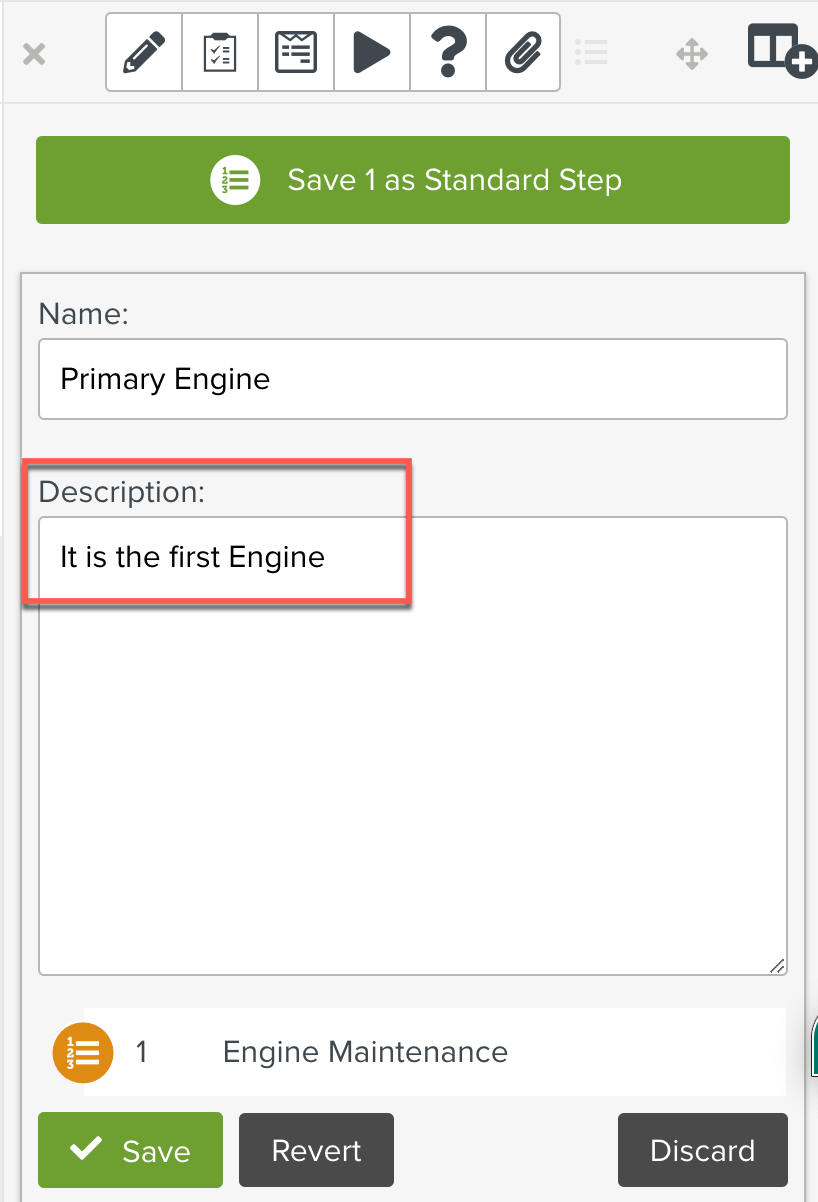Click the Revert button
Image resolution: width=818 pixels, height=1202 pixels.
(316, 1150)
